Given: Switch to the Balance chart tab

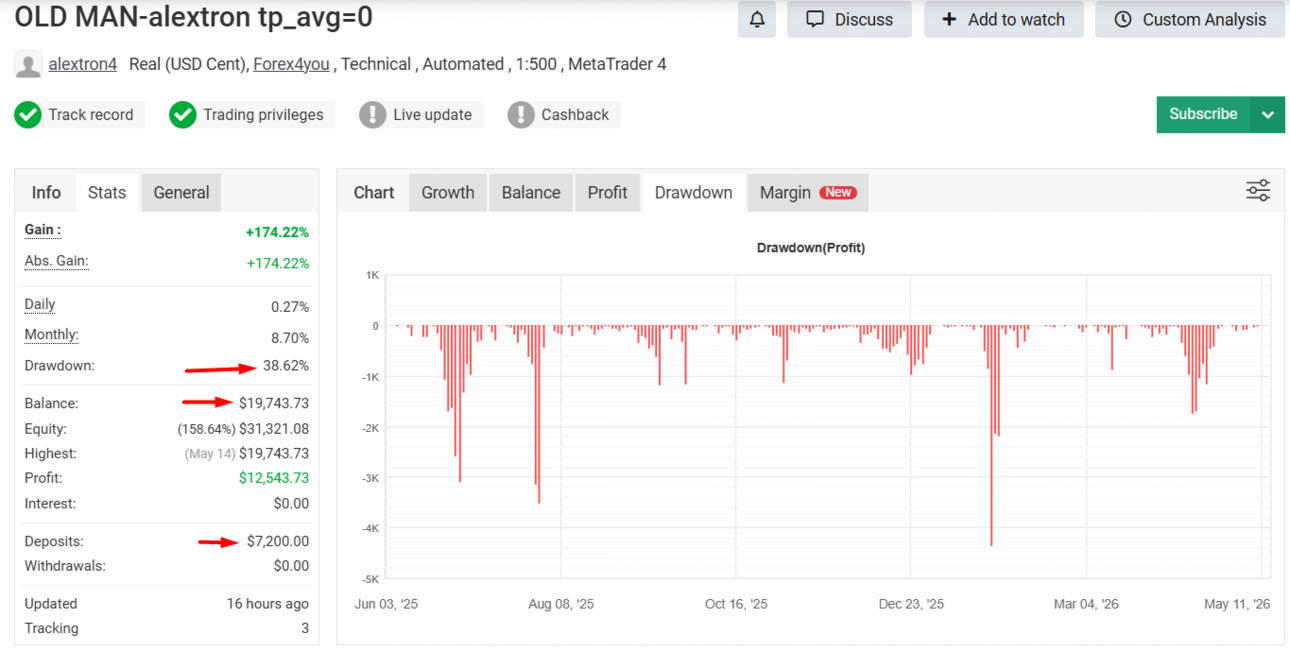Looking at the screenshot, I should click(x=531, y=193).
